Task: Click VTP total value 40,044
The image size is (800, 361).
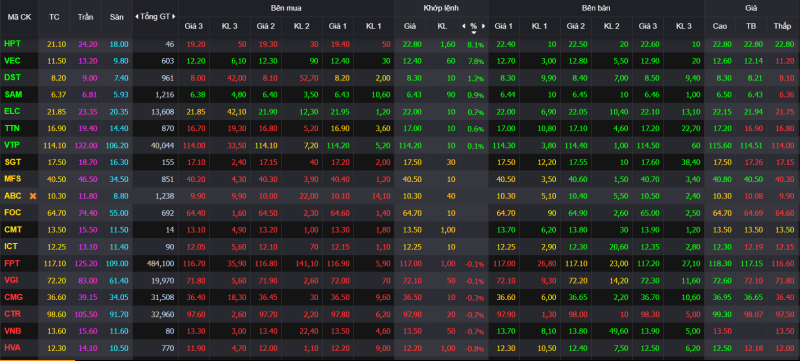Action: pos(163,146)
